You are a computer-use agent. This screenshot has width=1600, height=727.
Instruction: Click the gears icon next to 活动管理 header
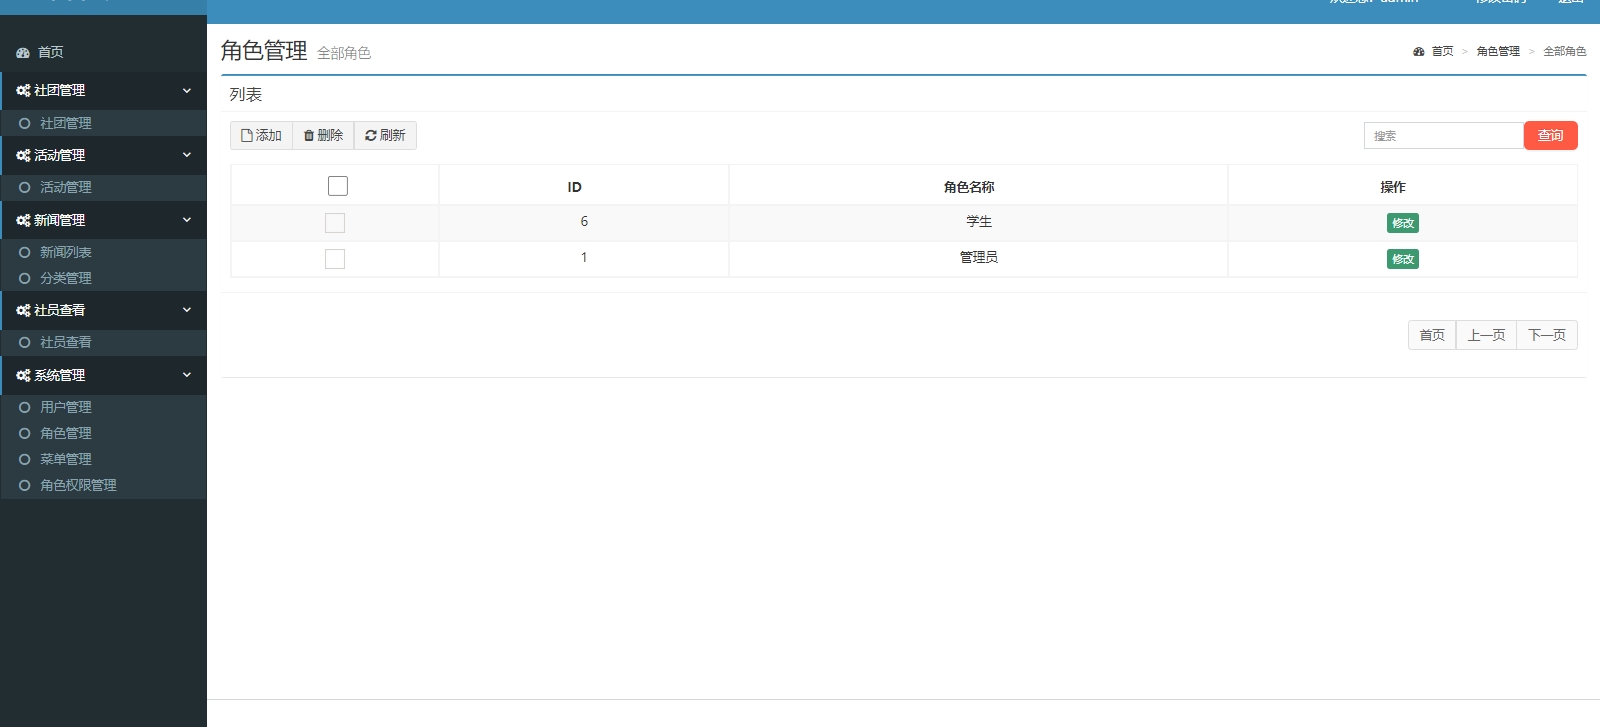coord(23,155)
